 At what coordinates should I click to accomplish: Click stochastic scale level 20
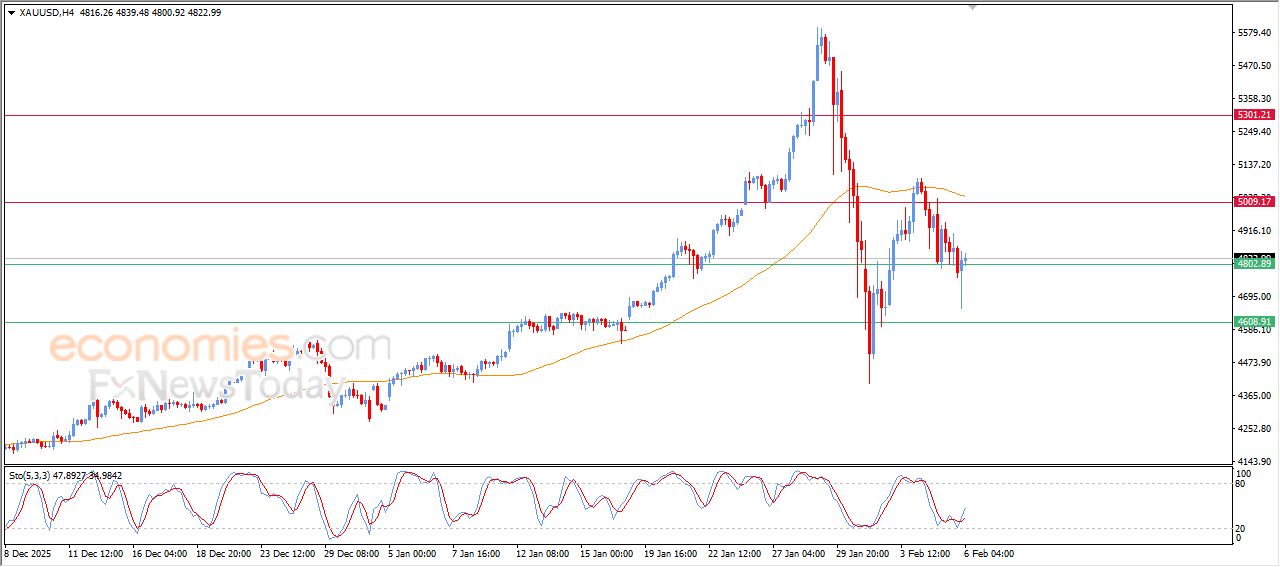click(x=1242, y=527)
